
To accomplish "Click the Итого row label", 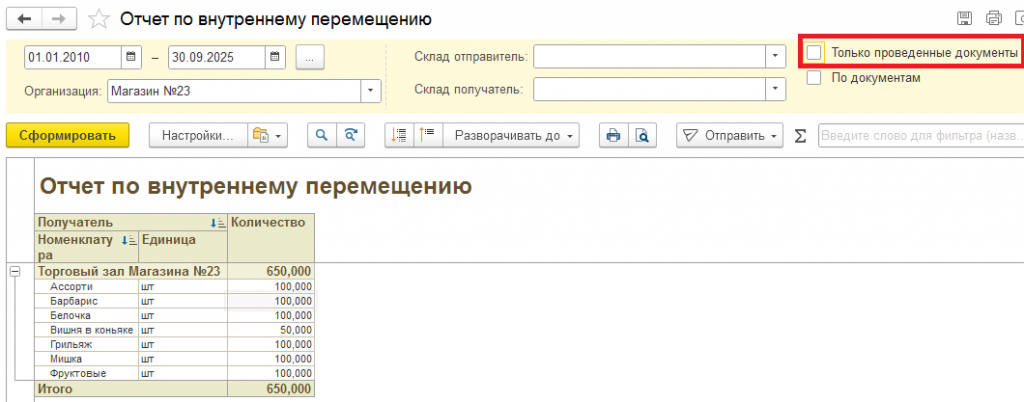I will tap(55, 389).
